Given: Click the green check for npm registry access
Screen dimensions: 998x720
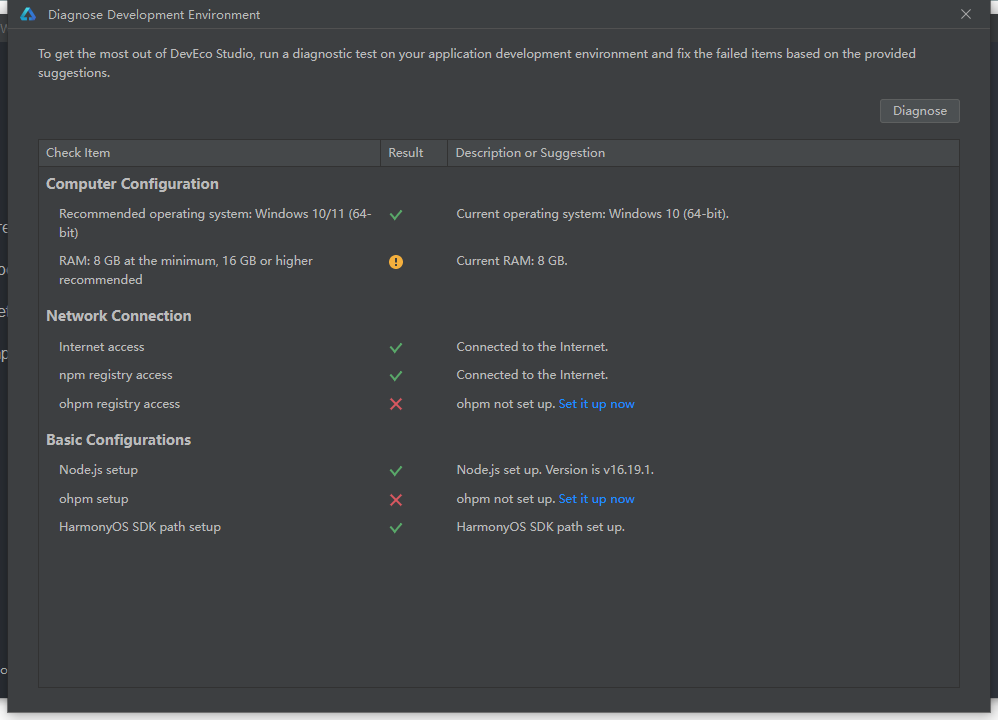Looking at the screenshot, I should point(396,376).
